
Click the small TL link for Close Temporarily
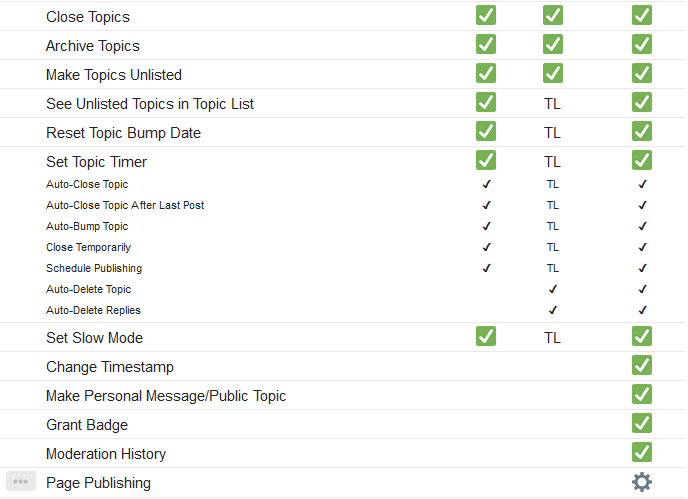point(553,247)
